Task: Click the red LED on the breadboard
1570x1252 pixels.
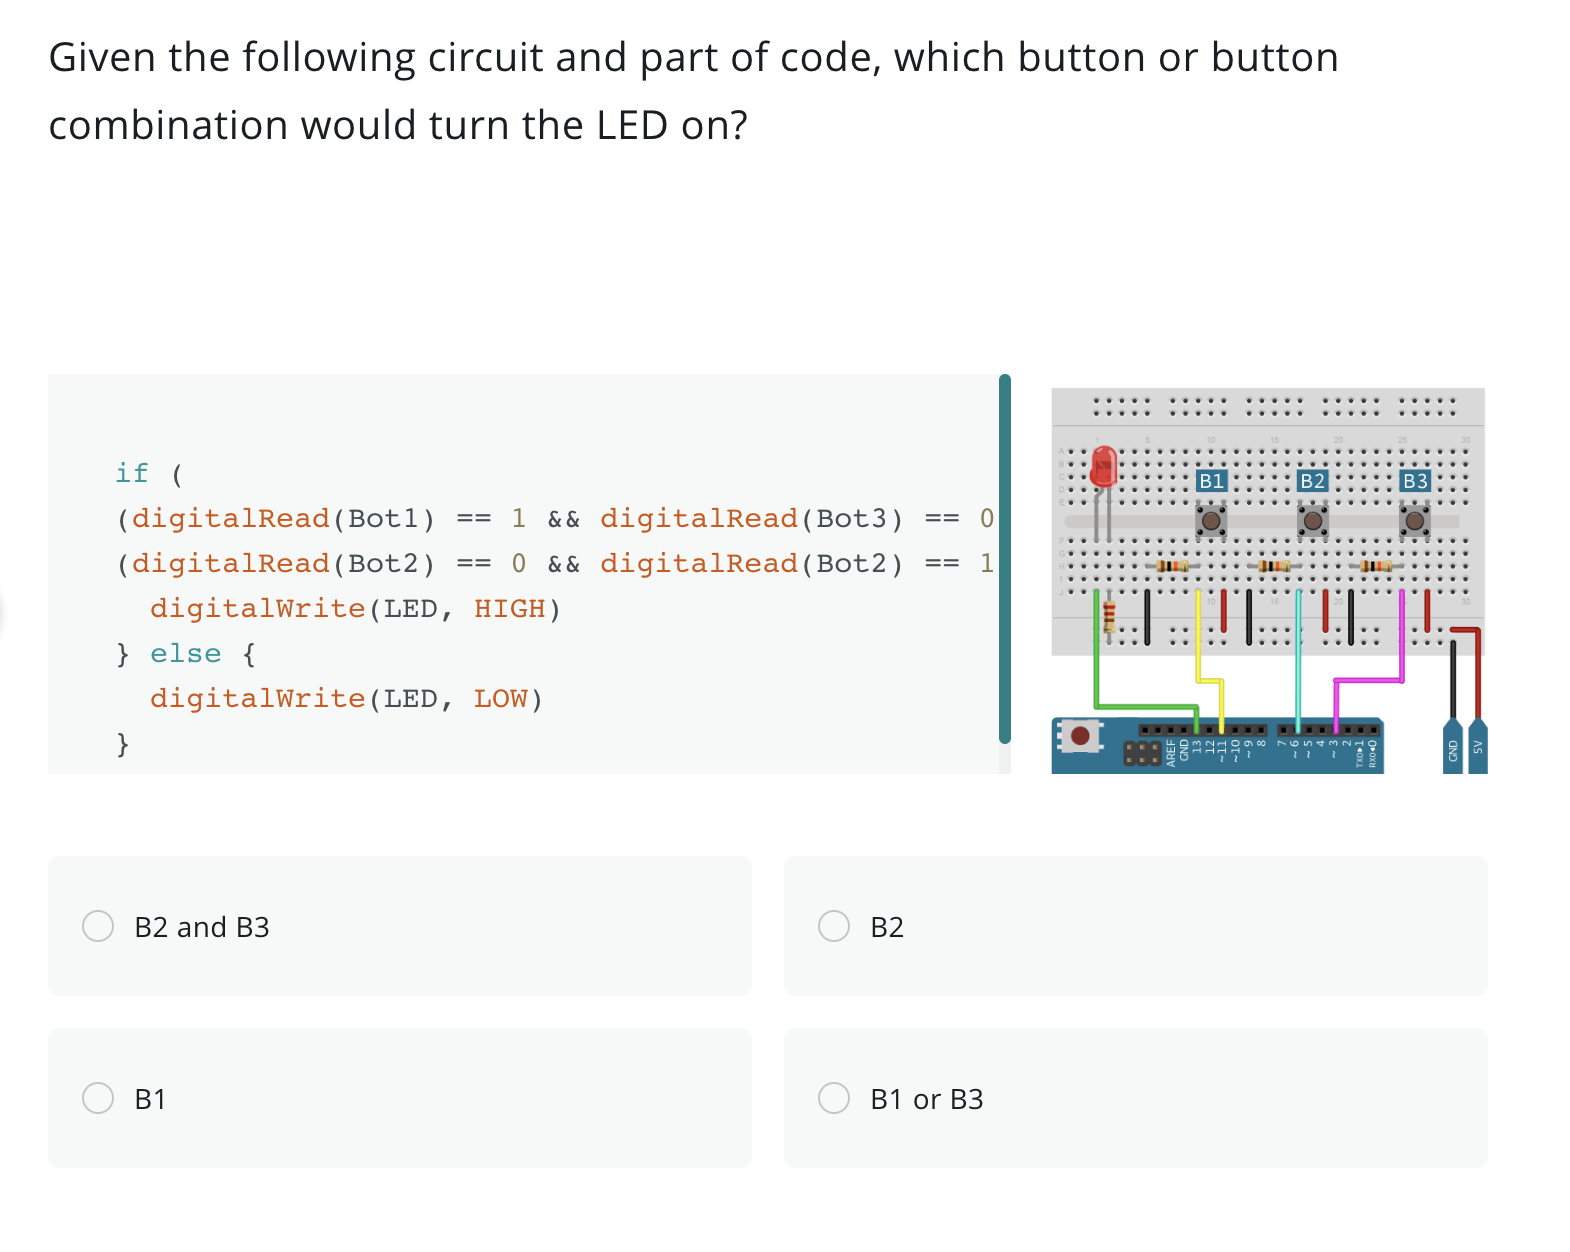Action: [1103, 468]
